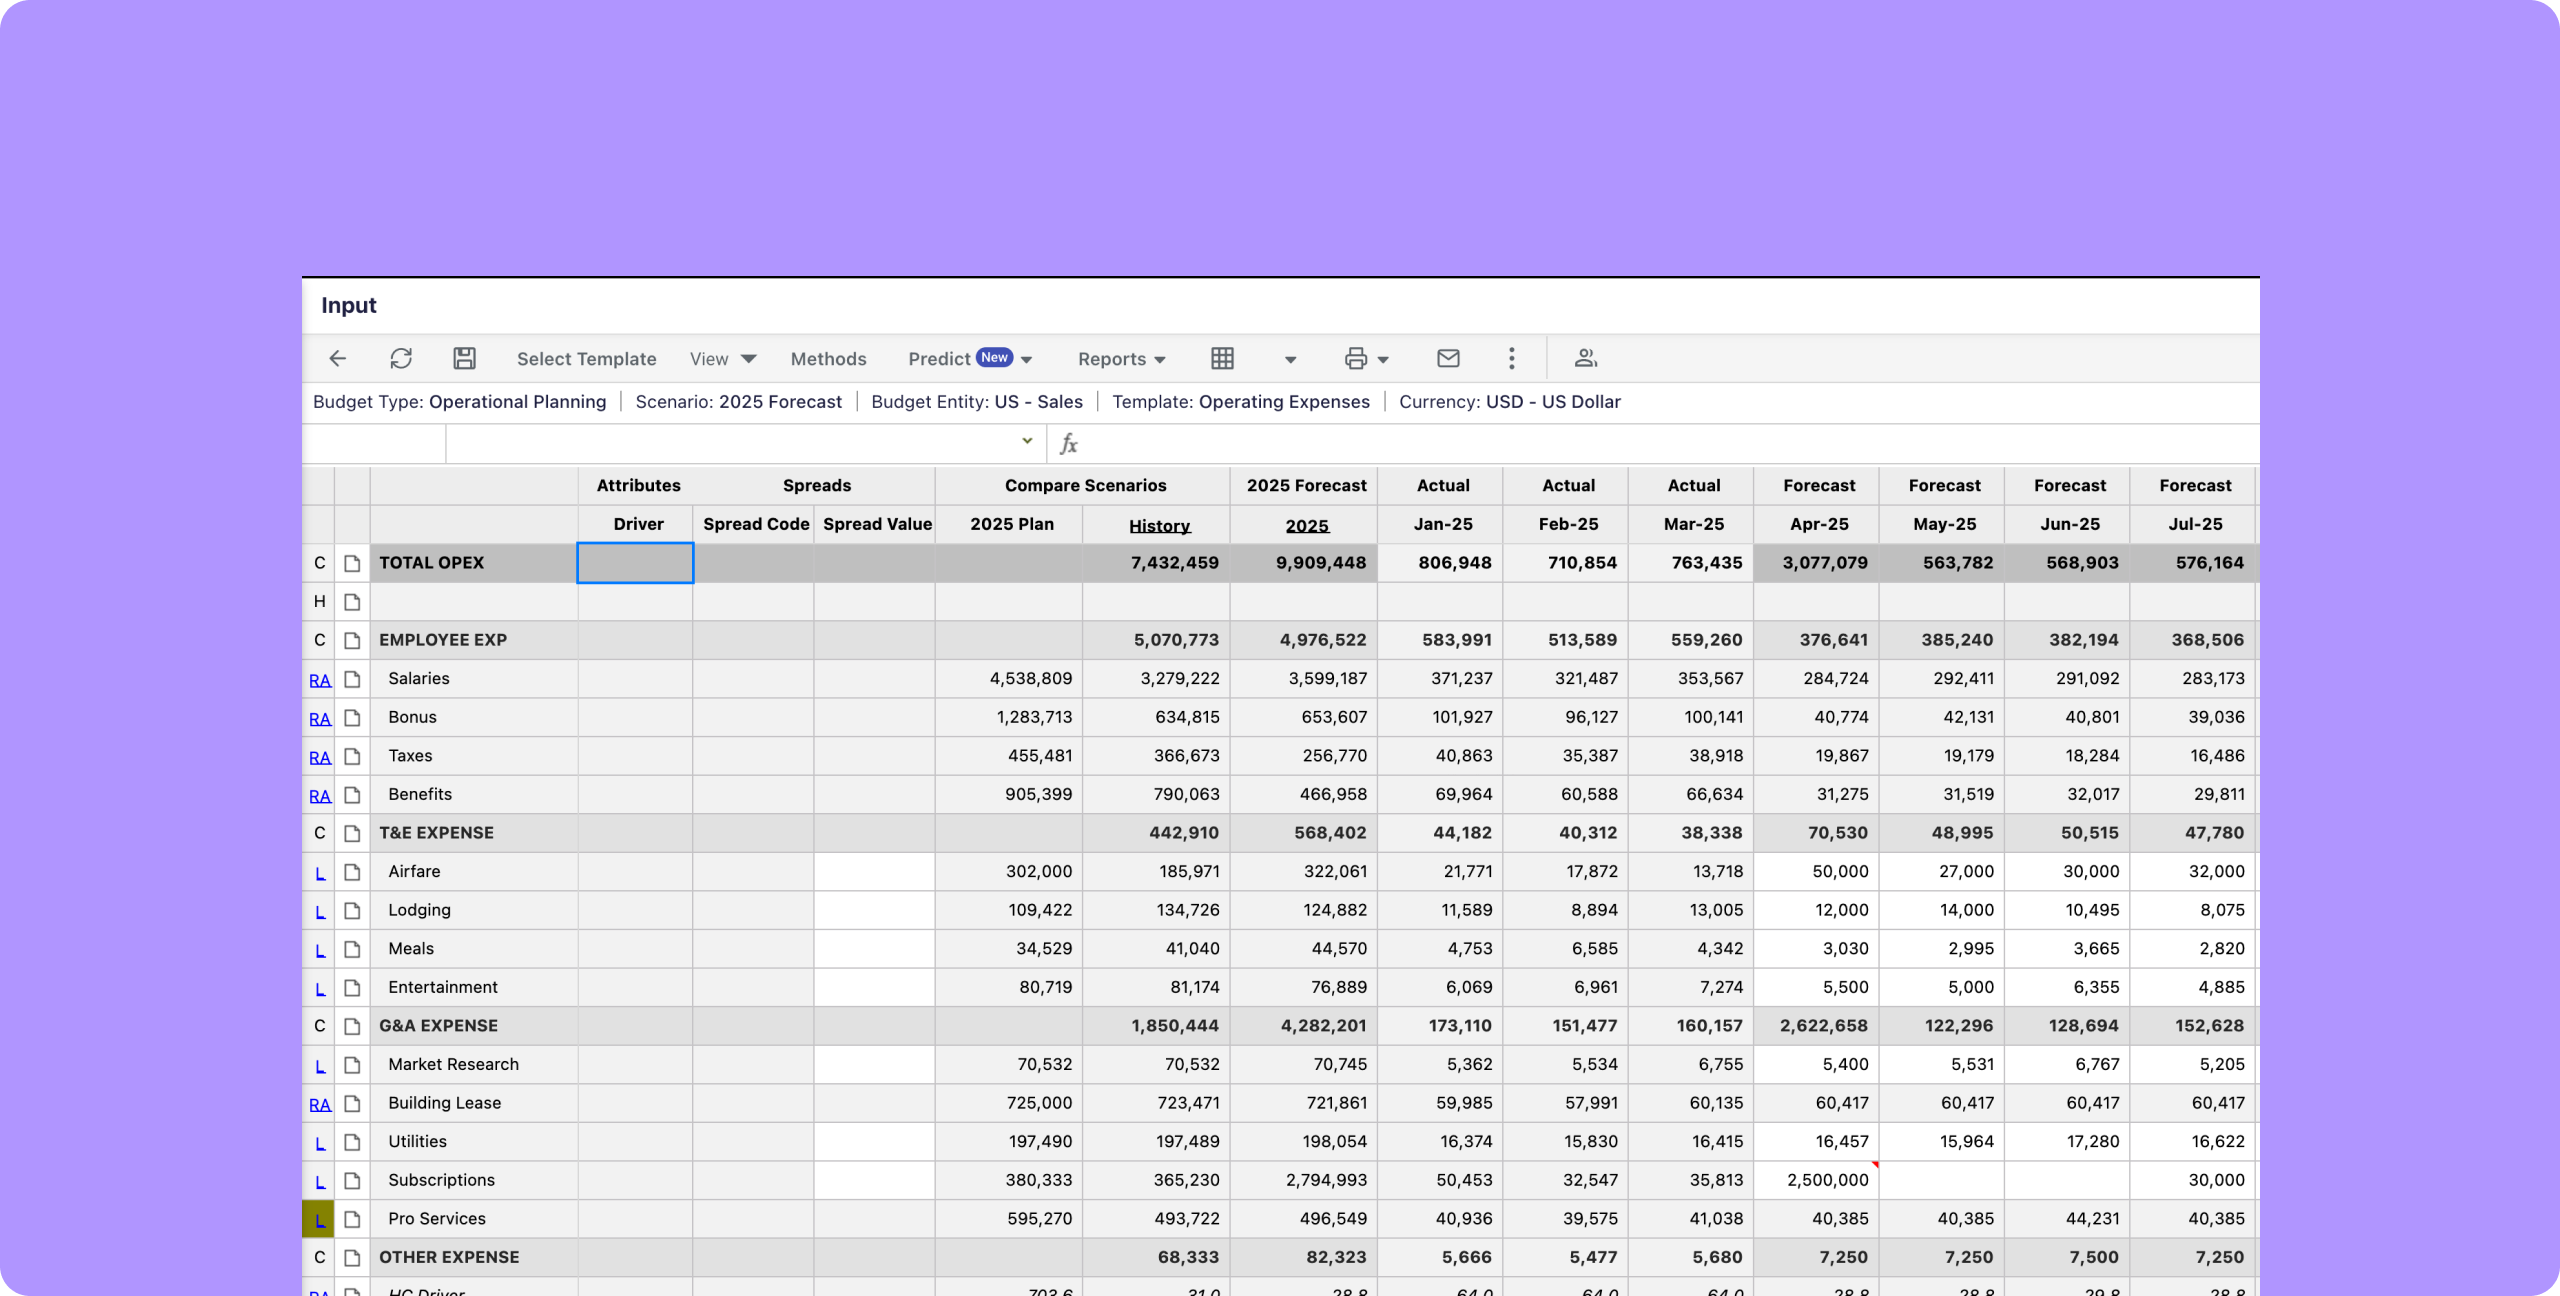
Task: Open the Methods menu
Action: click(x=828, y=359)
